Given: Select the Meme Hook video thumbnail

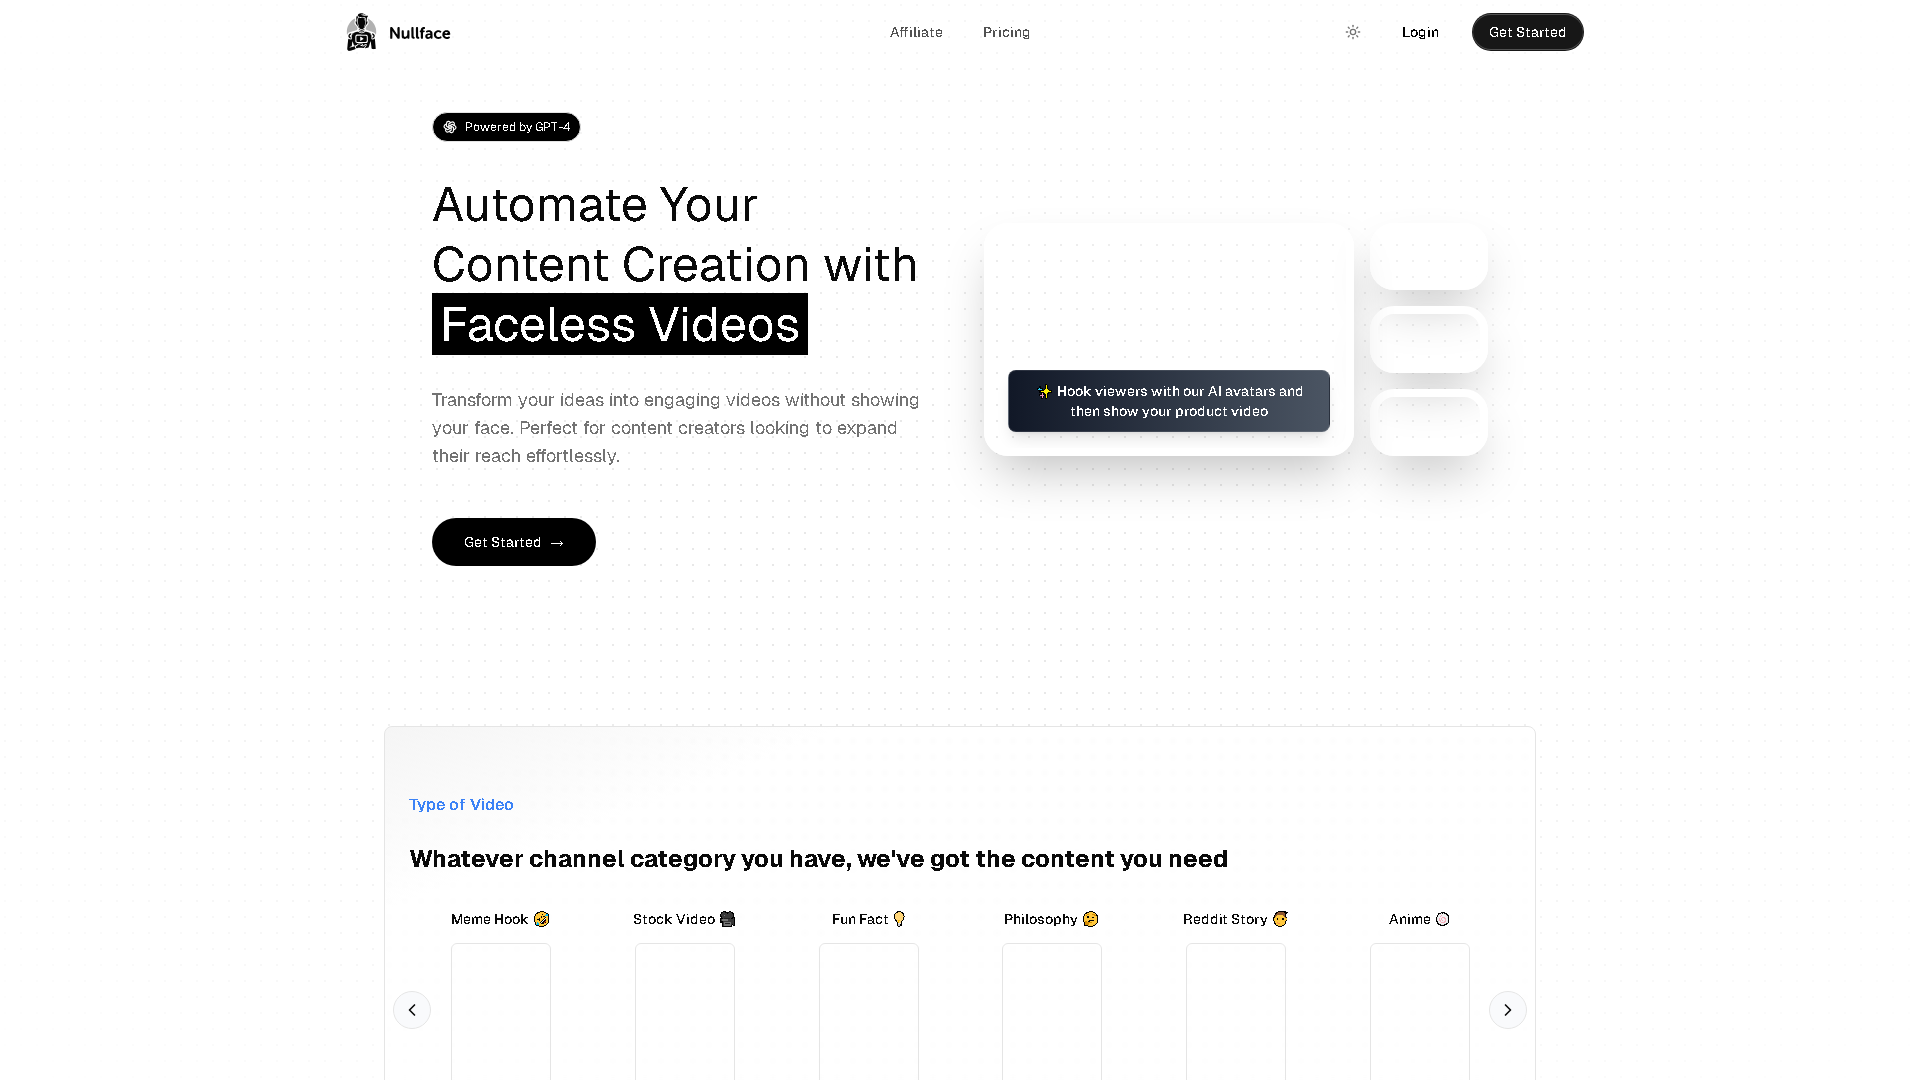Looking at the screenshot, I should click(x=500, y=1010).
